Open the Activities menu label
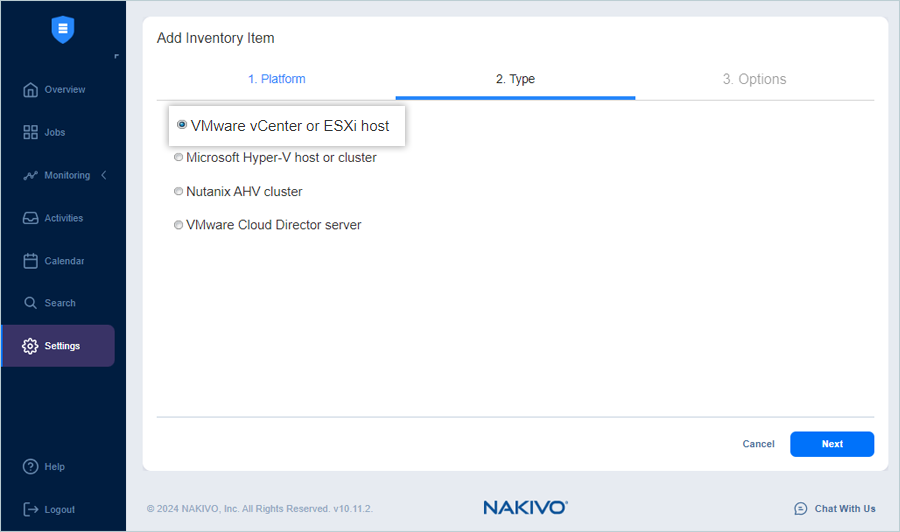 tap(64, 218)
